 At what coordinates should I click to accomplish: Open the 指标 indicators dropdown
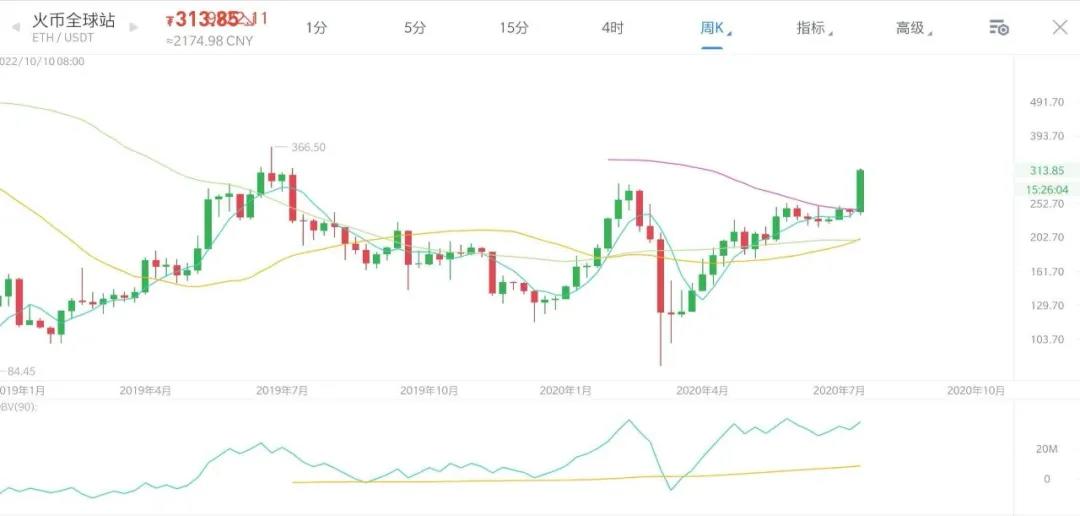[813, 28]
